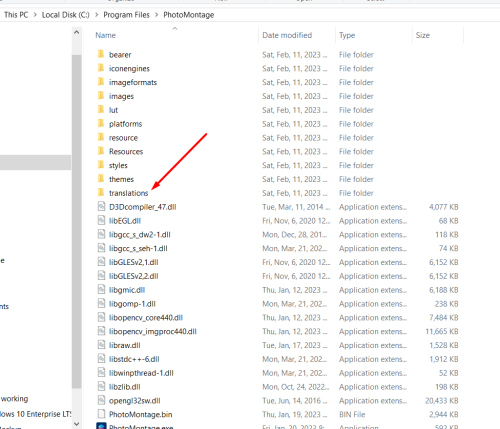Viewport: 500px width, 429px height.
Task: Click Mon, Oct, 24, 2022 date cell
Action: click(x=296, y=387)
